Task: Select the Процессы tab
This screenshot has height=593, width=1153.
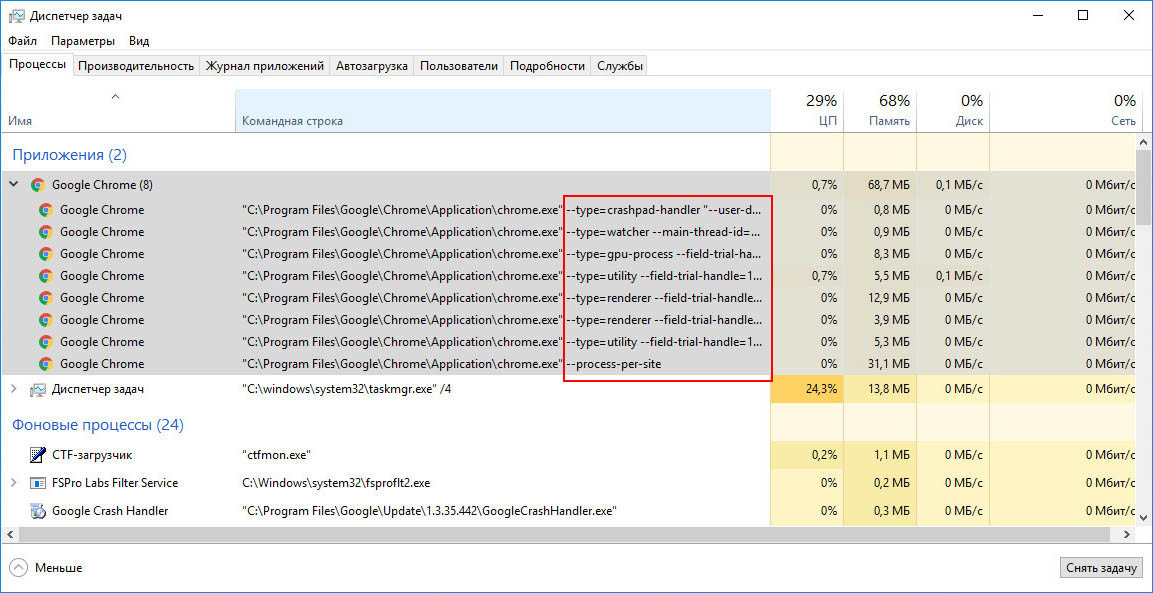Action: pos(37,65)
